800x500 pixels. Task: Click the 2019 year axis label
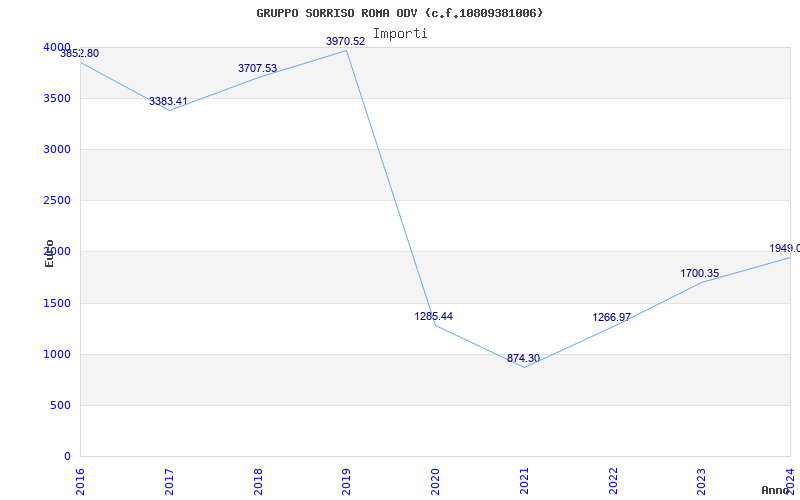tap(346, 482)
